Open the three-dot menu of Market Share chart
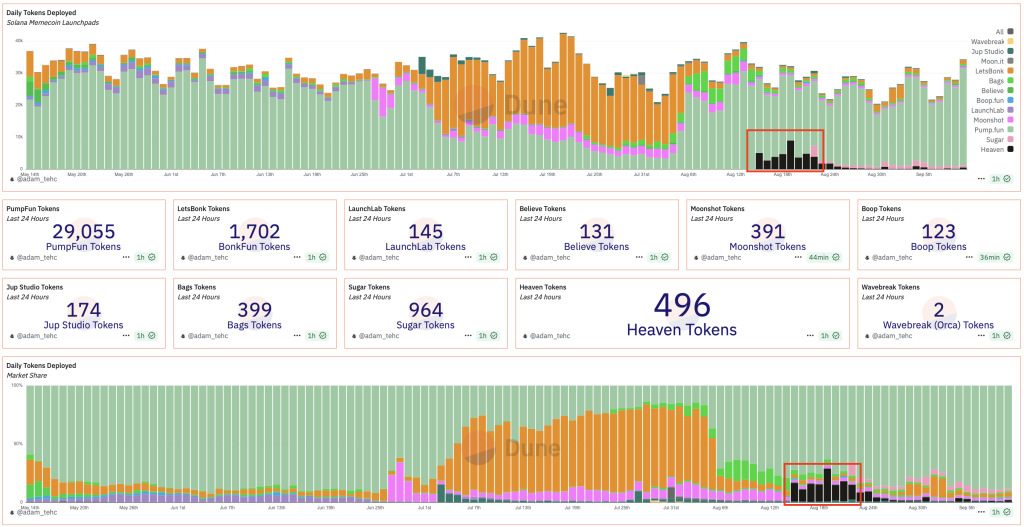Image resolution: width=1024 pixels, height=527 pixels. (982, 512)
